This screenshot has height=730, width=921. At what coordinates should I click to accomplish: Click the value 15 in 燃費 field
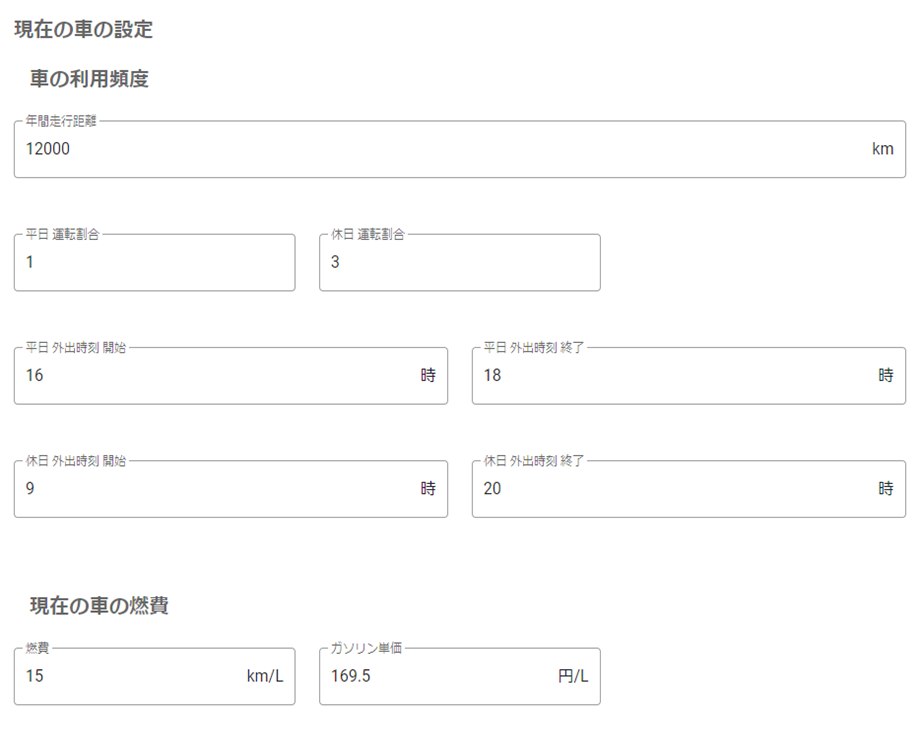tap(35, 676)
